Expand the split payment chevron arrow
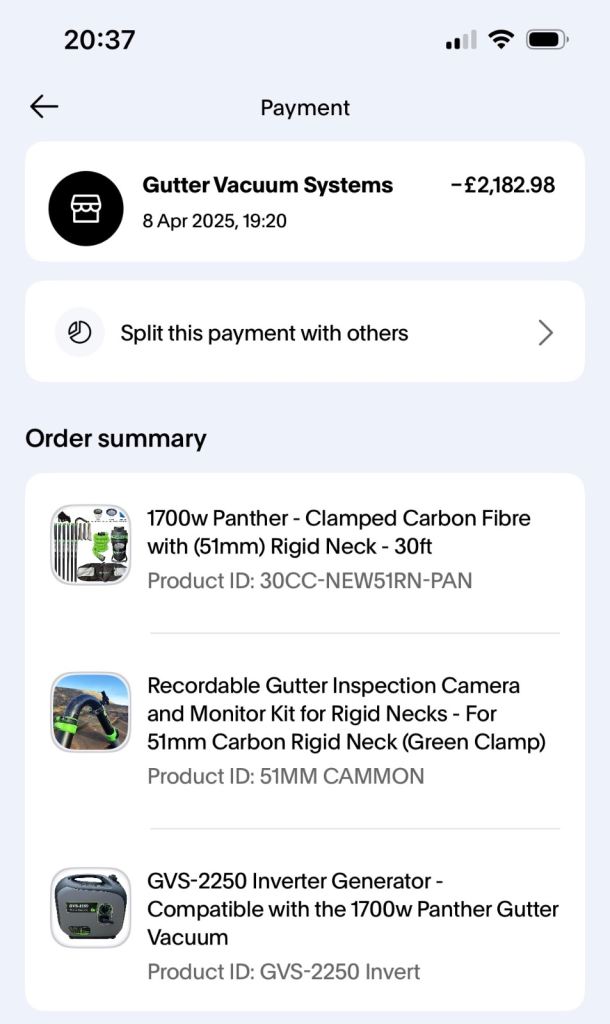610x1024 pixels. (545, 333)
